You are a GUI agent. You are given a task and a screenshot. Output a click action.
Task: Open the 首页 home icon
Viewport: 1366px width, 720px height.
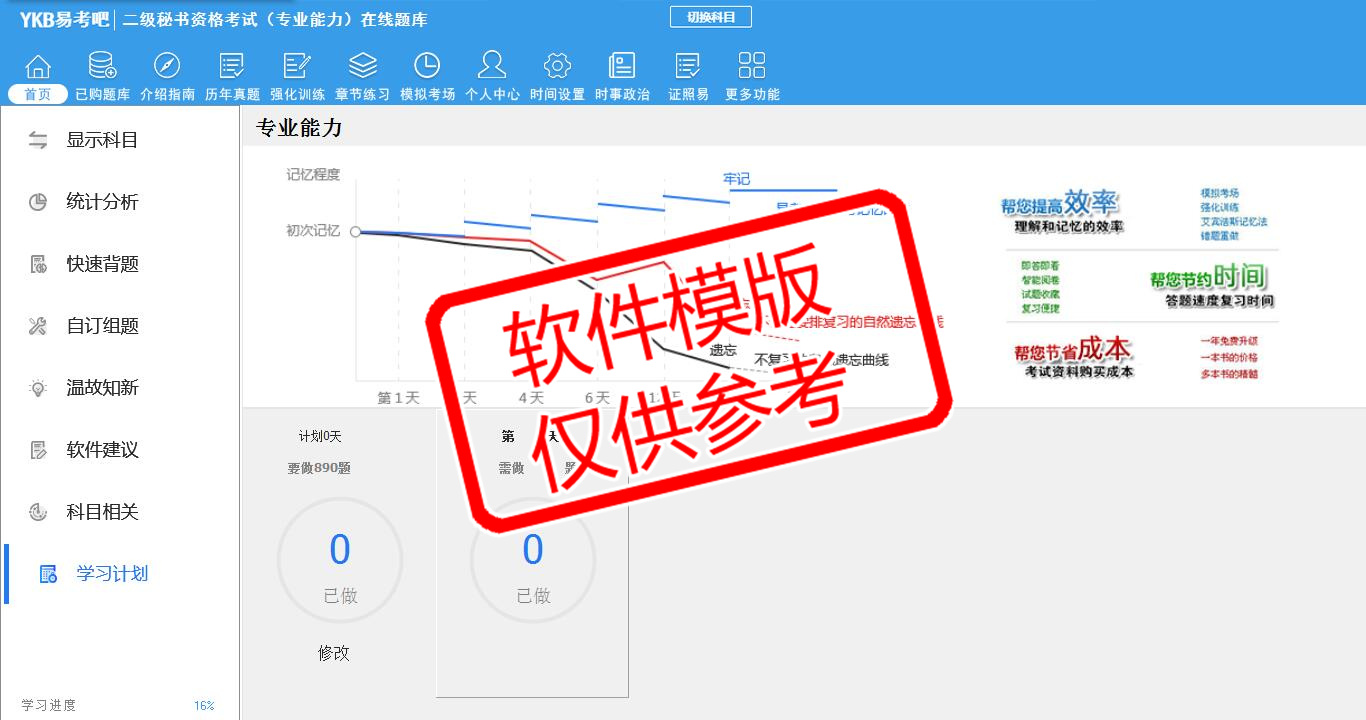pos(38,66)
